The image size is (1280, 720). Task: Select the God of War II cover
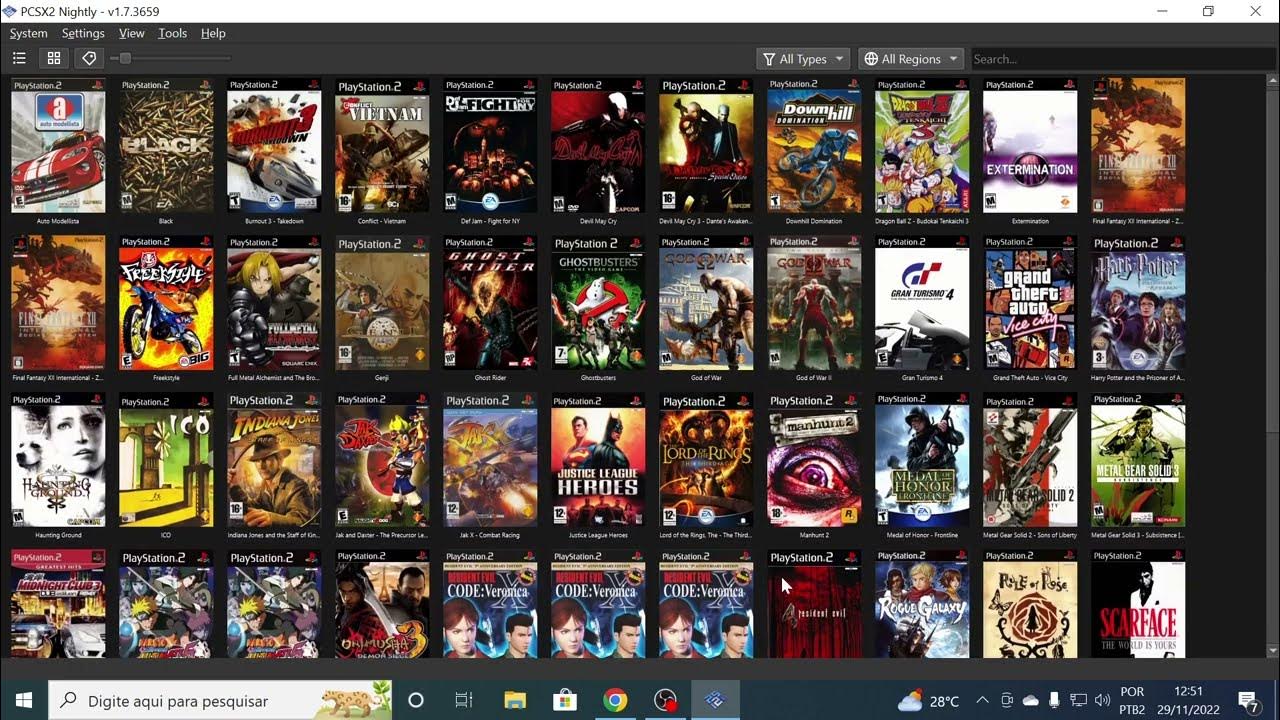click(814, 303)
